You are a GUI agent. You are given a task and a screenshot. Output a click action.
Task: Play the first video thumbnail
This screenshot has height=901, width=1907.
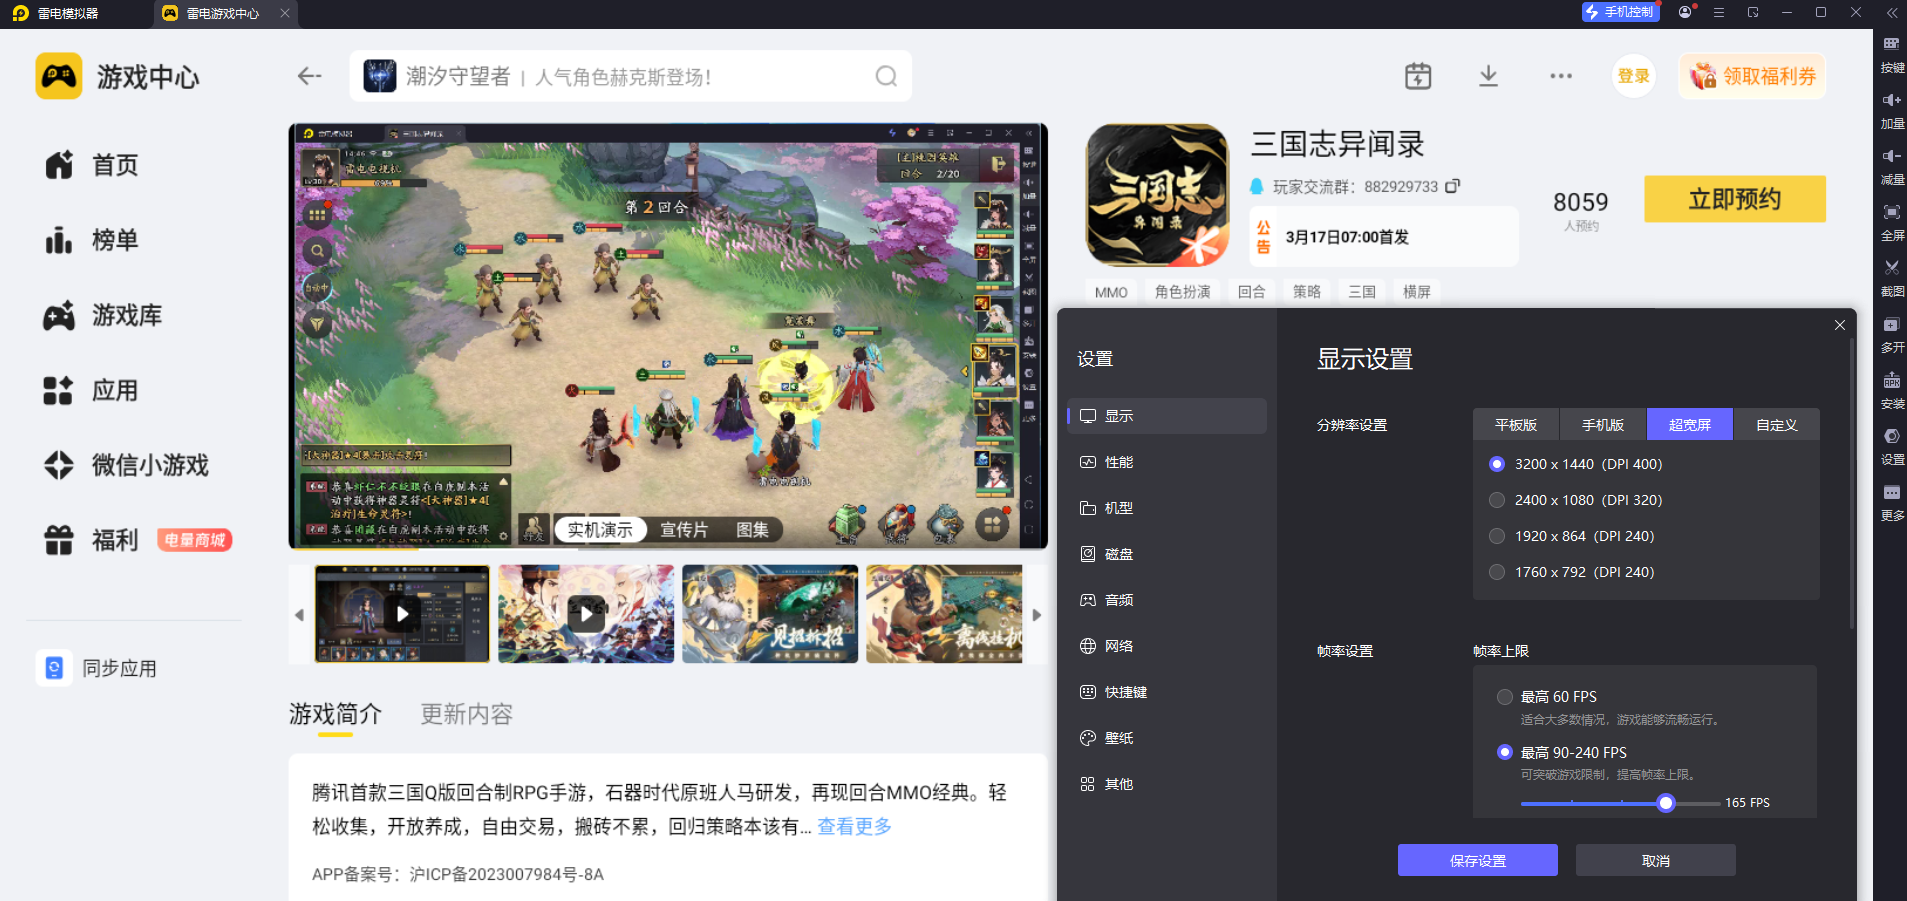pyautogui.click(x=402, y=614)
